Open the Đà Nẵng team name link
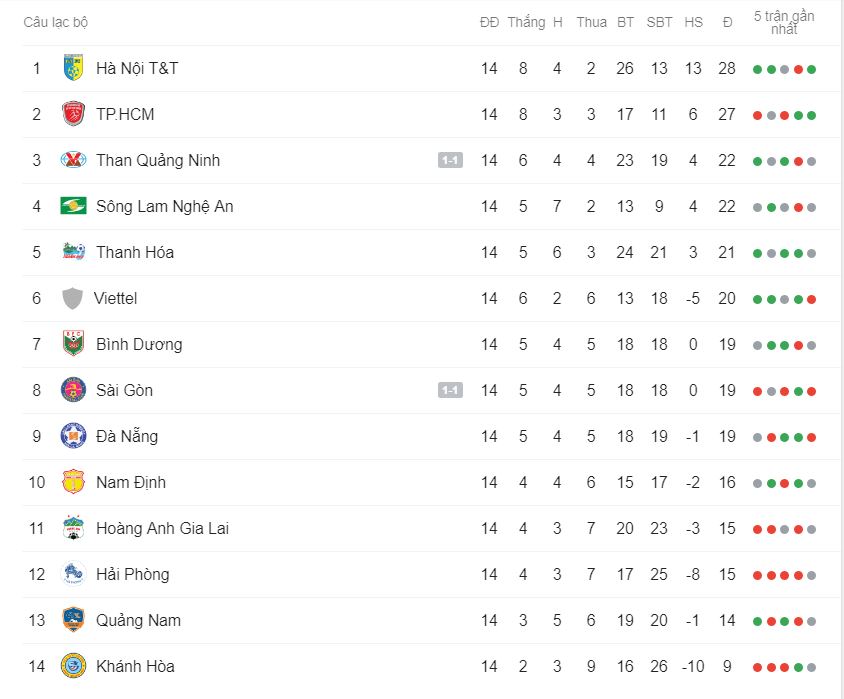844x699 pixels. click(127, 436)
